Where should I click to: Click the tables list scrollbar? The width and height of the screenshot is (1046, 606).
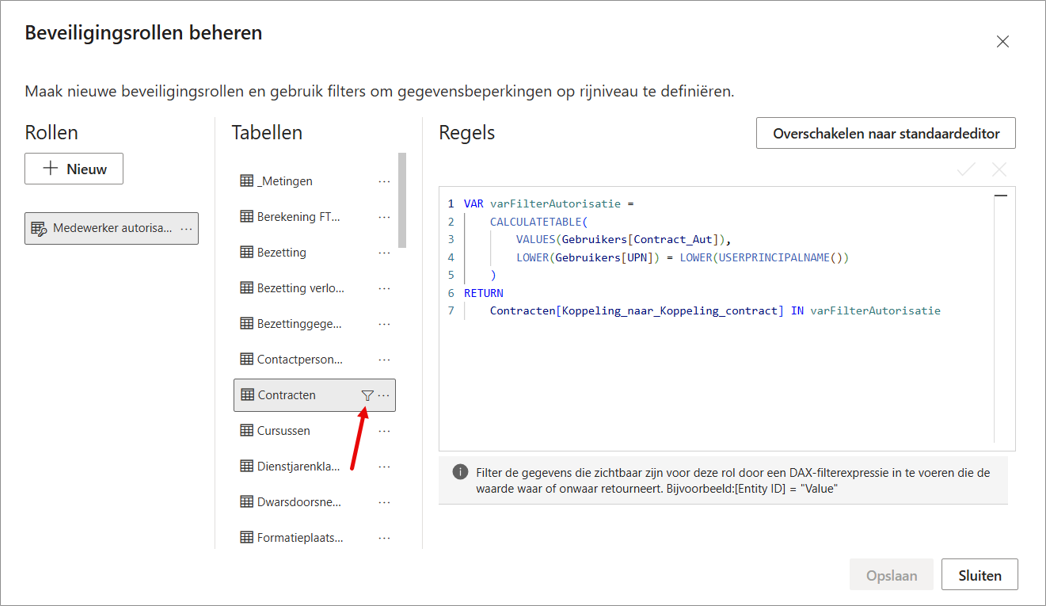click(x=402, y=200)
